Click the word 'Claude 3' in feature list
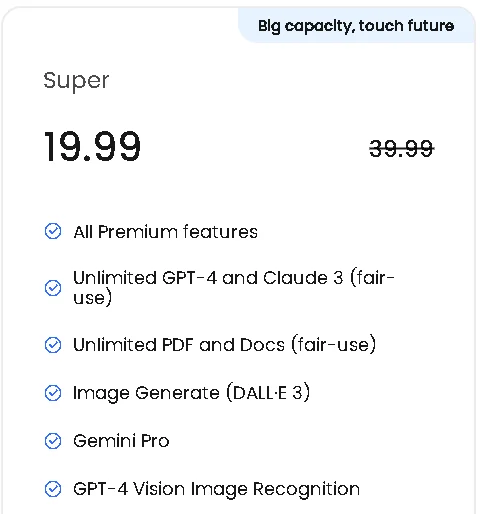The height and width of the screenshot is (514, 489). coord(303,278)
